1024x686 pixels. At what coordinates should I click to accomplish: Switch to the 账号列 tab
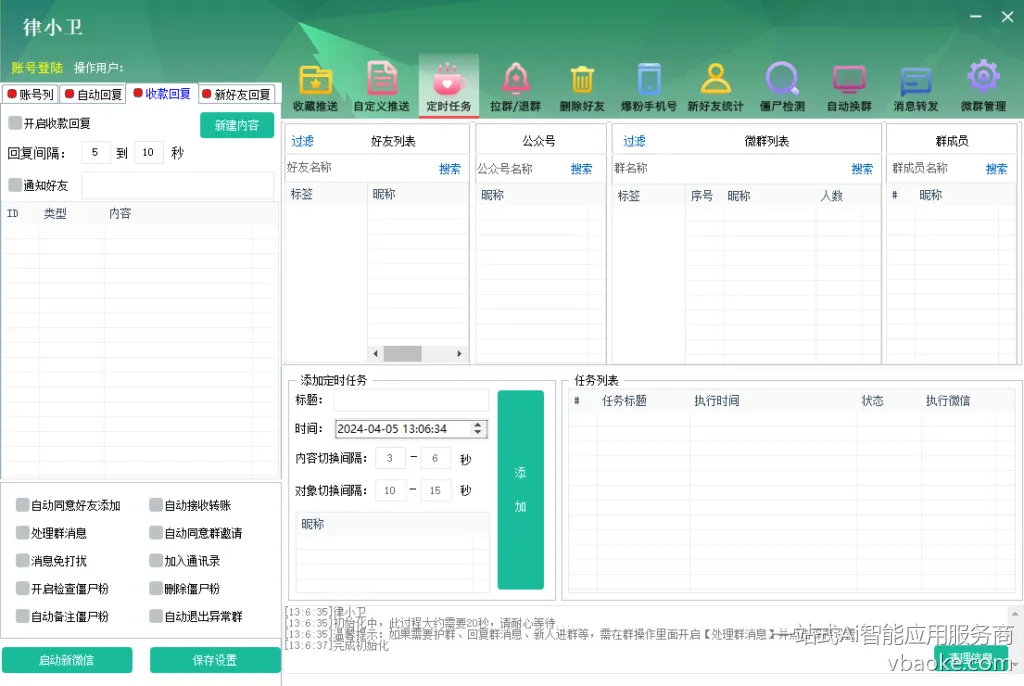pyautogui.click(x=30, y=95)
